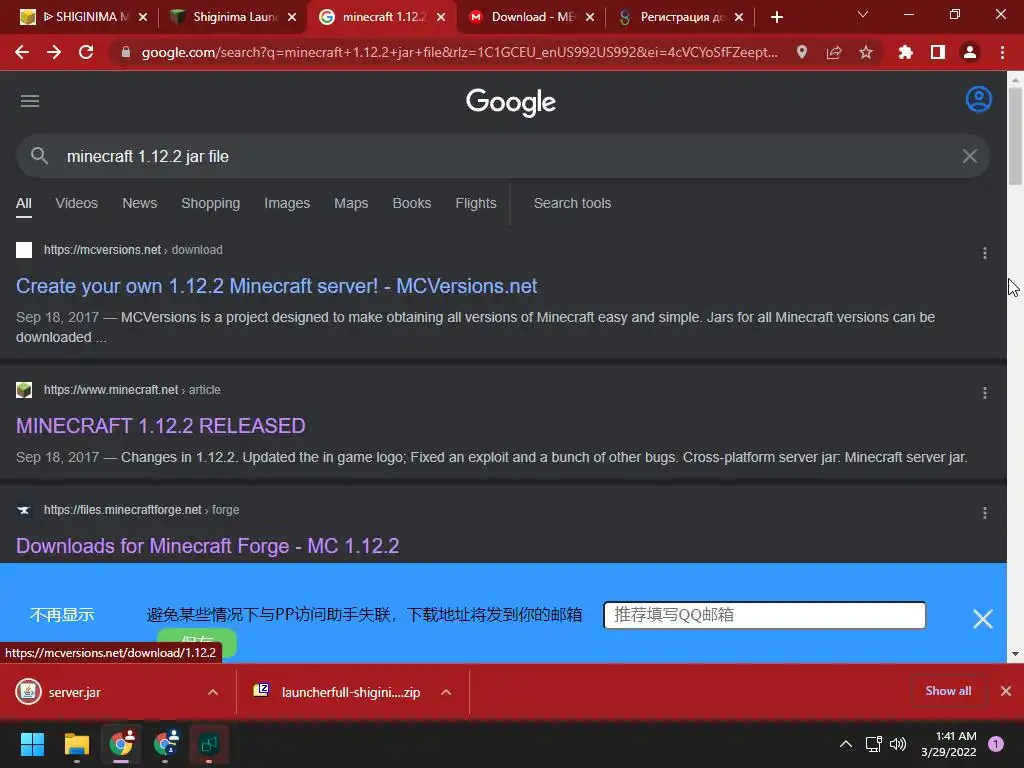The width and height of the screenshot is (1024, 768).
Task: Open the Extensions puzzle icon
Action: tap(905, 52)
